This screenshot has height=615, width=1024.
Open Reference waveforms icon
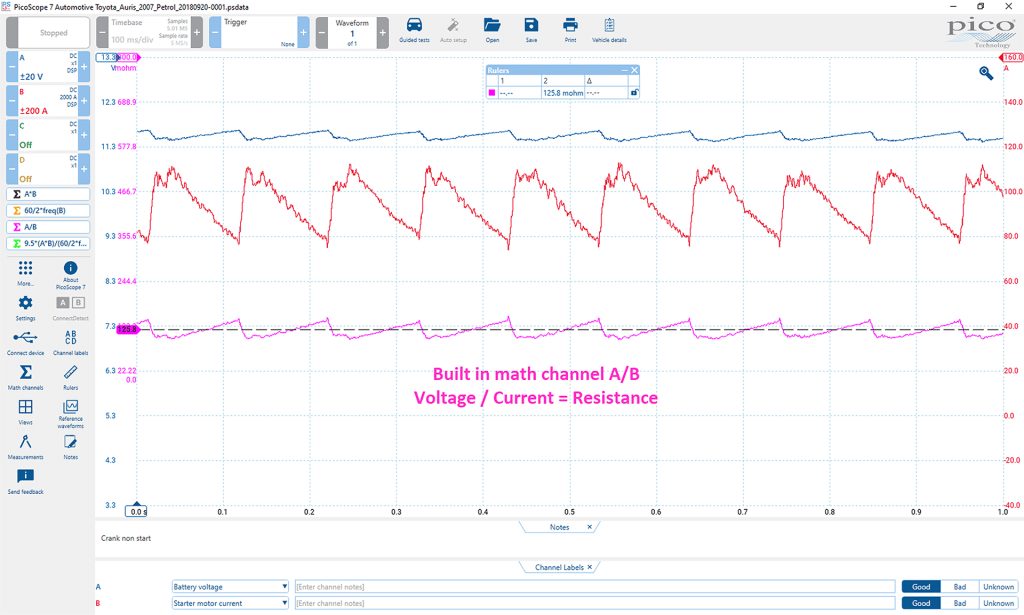pos(71,407)
